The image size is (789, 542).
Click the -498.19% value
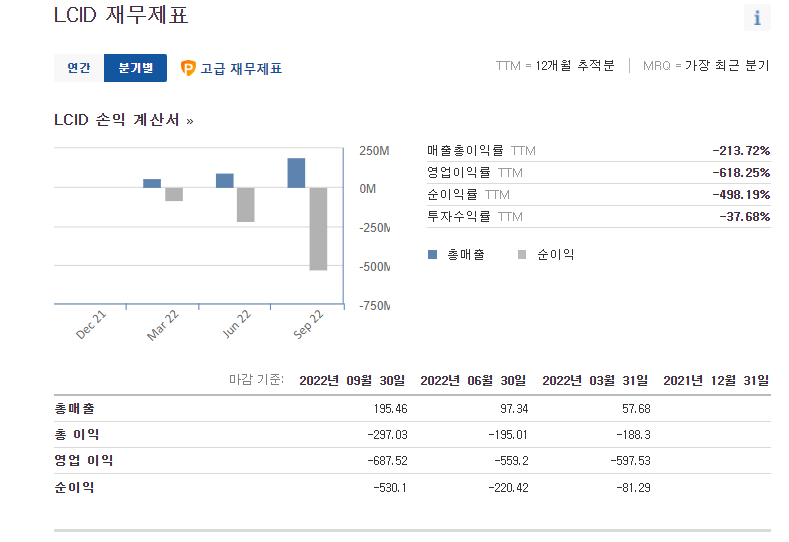click(x=741, y=195)
